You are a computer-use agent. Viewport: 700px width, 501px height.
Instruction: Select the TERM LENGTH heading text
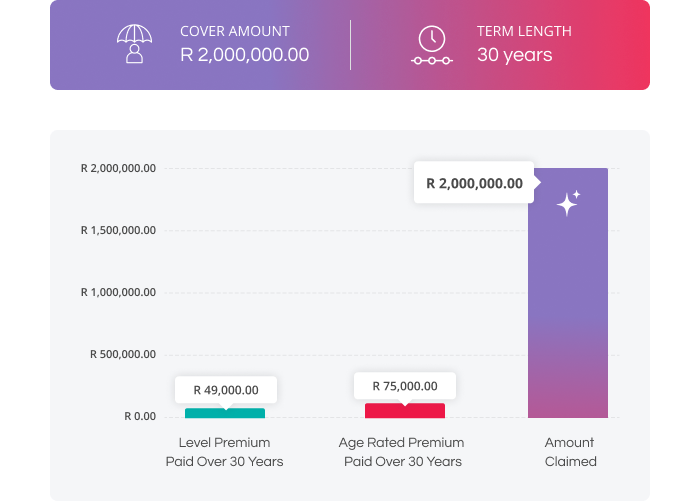click(524, 31)
